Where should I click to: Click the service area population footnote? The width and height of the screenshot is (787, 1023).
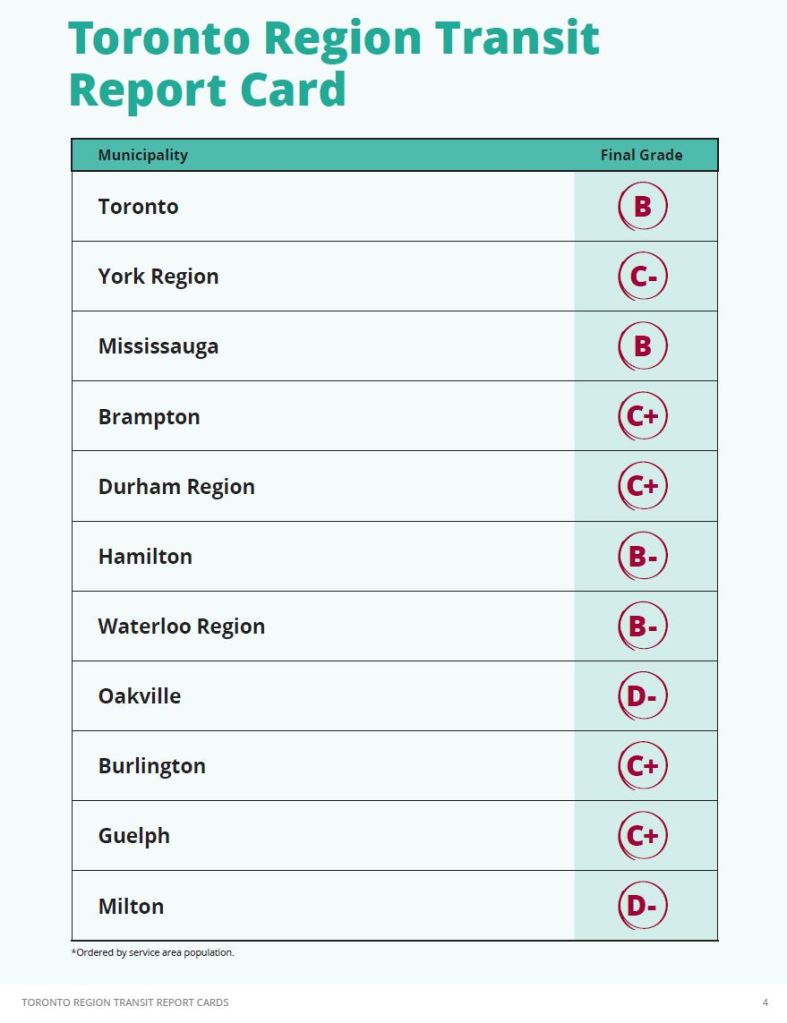tap(153, 953)
